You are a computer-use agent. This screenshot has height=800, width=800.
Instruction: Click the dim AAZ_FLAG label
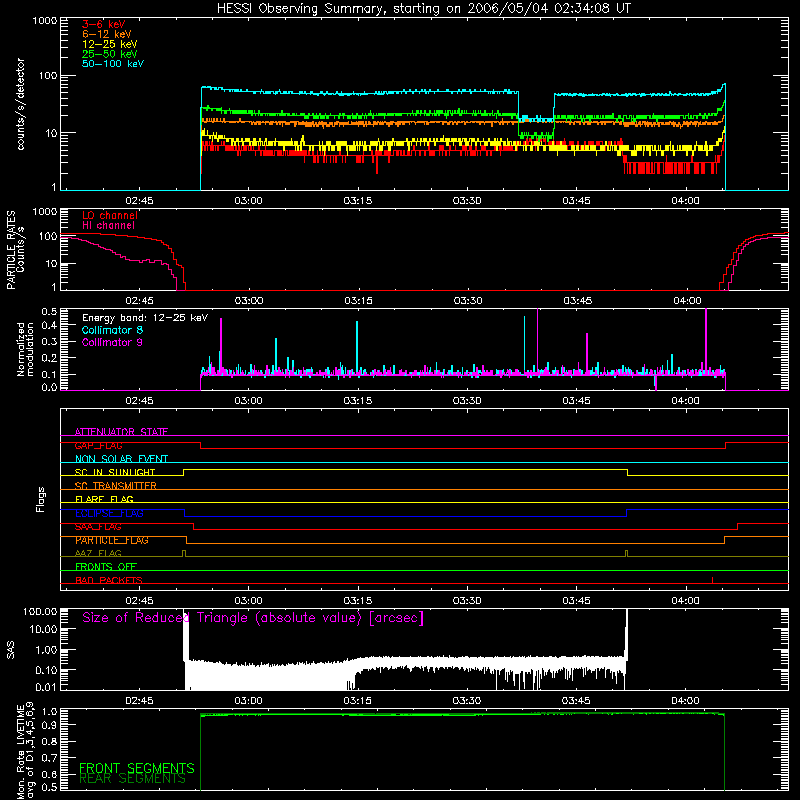(98, 553)
